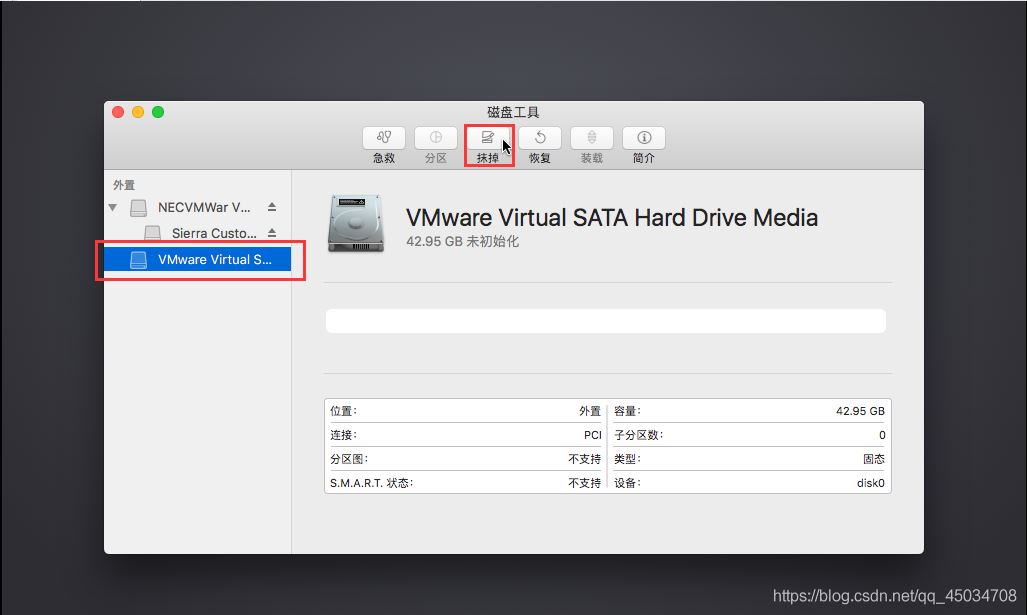
Task: Click the 类型 value 固态
Action: point(874,459)
